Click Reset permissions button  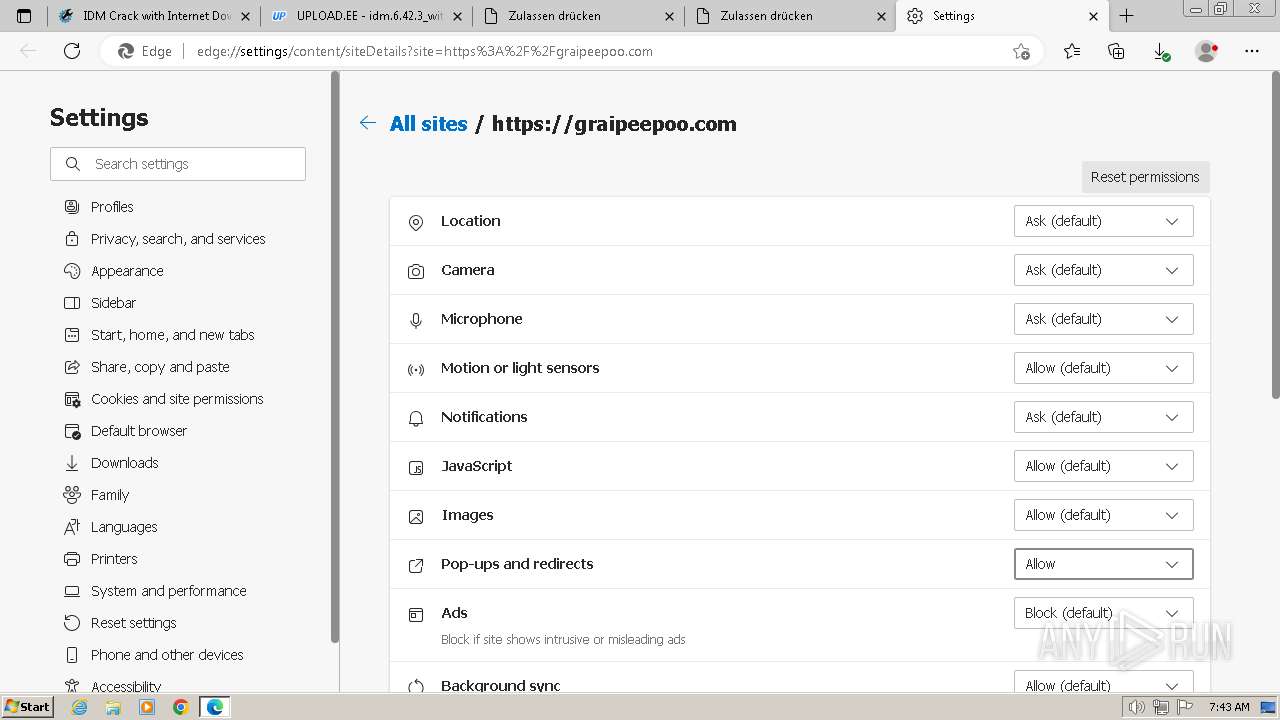click(x=1145, y=177)
